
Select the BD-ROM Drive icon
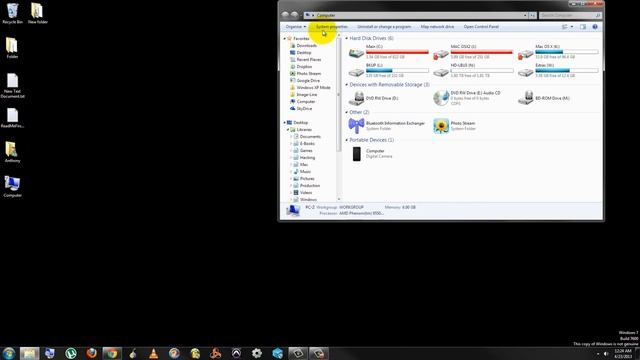526,98
